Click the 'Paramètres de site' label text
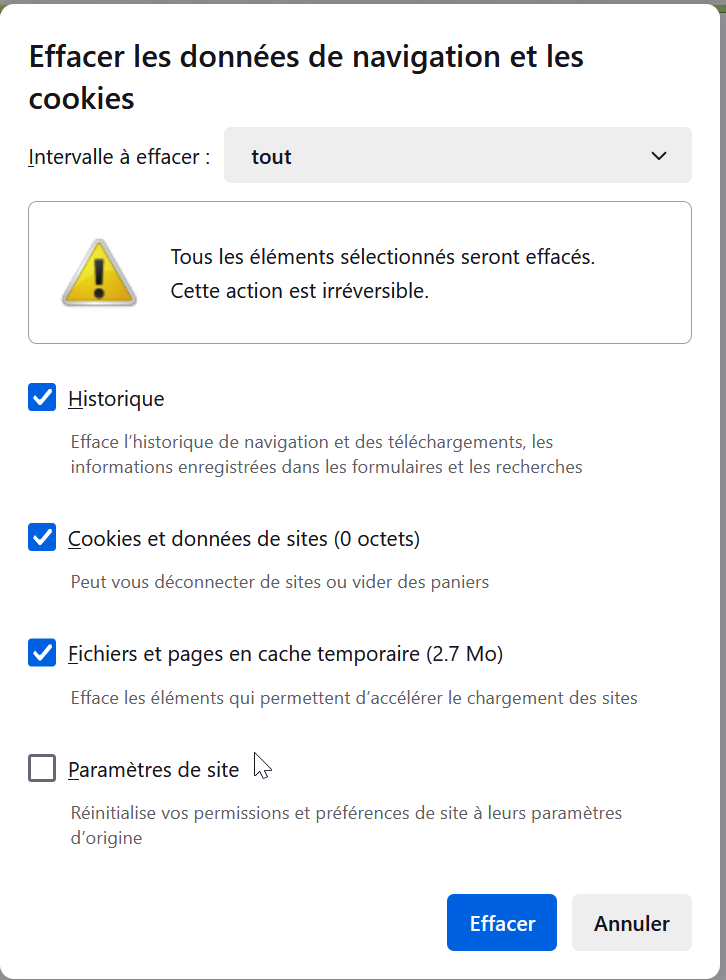The width and height of the screenshot is (726, 980). tap(154, 769)
